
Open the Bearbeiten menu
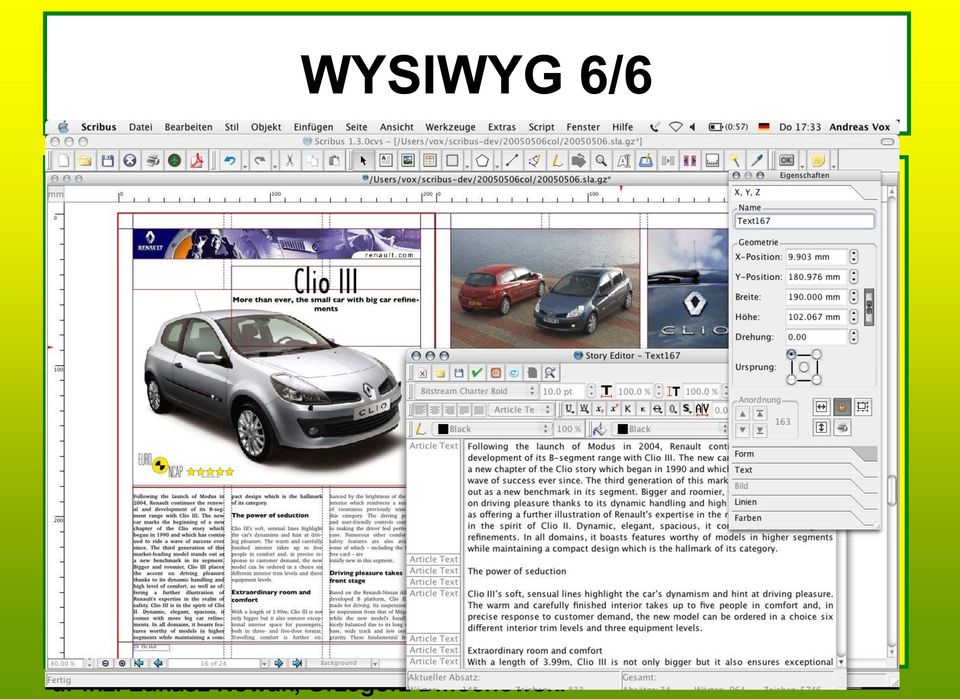[189, 127]
